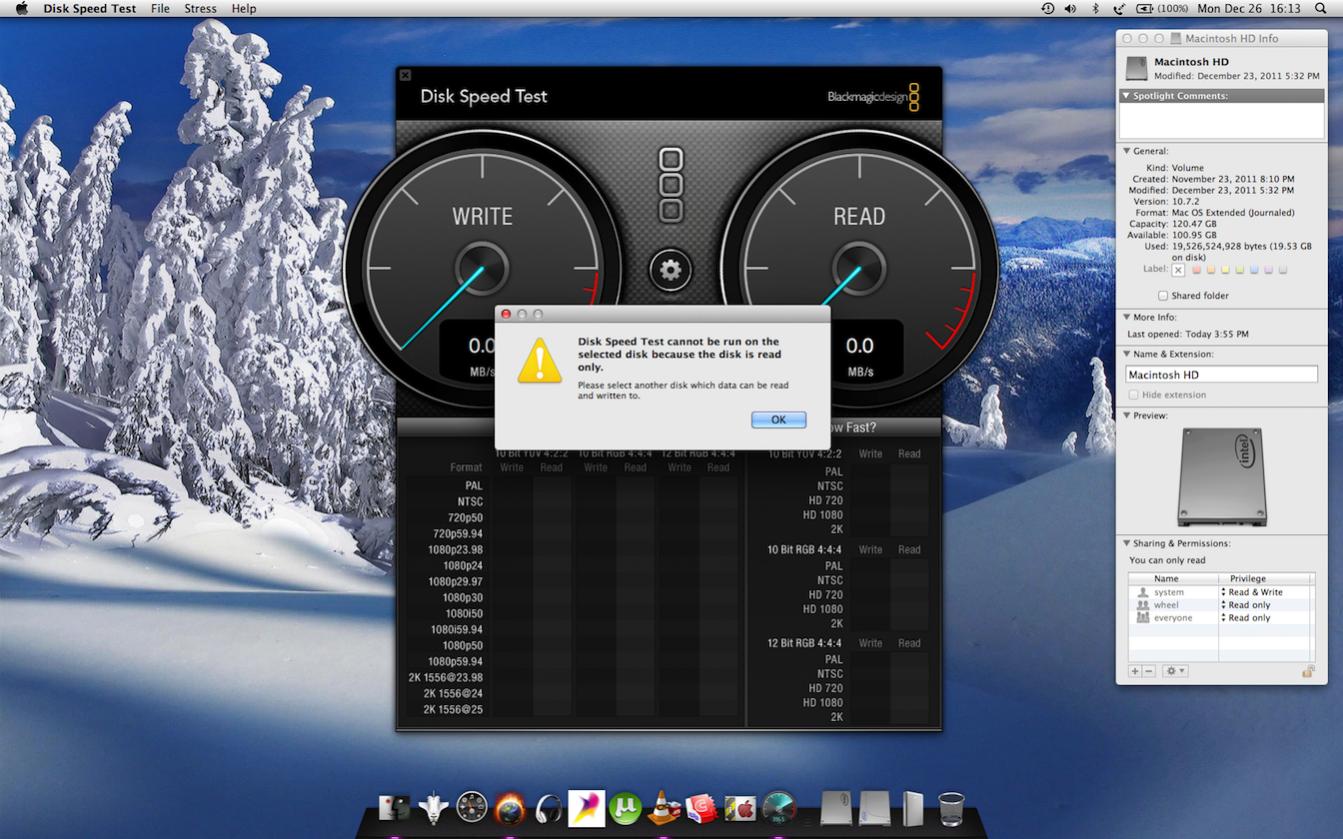Collapse the Name & Extension section
Viewport: 1343px width, 839px height.
[1126, 354]
